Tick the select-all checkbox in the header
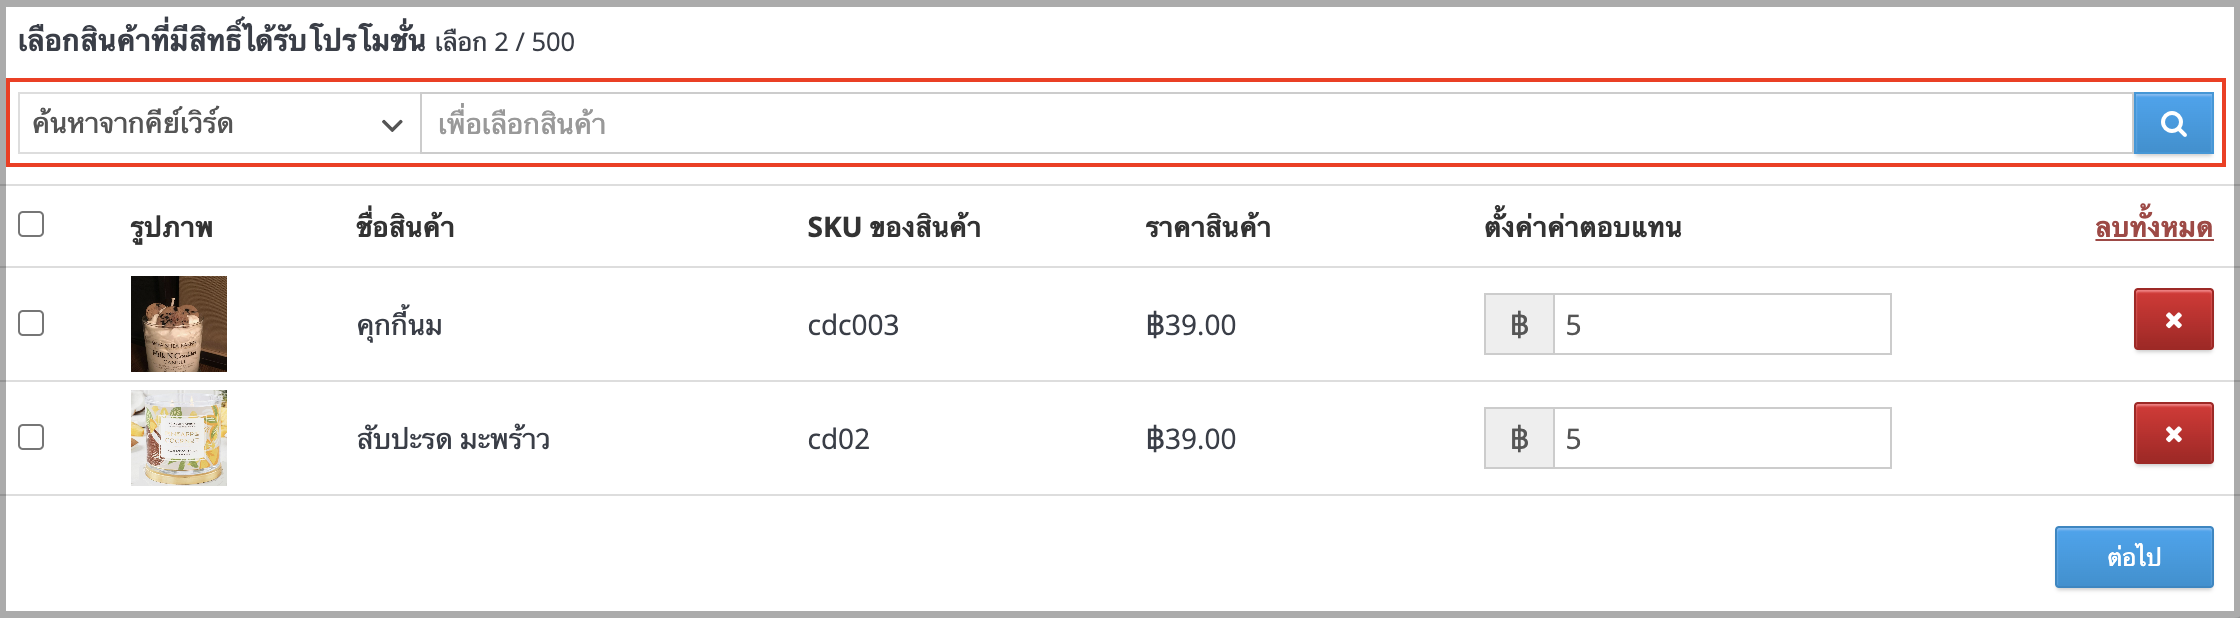 pos(31,224)
